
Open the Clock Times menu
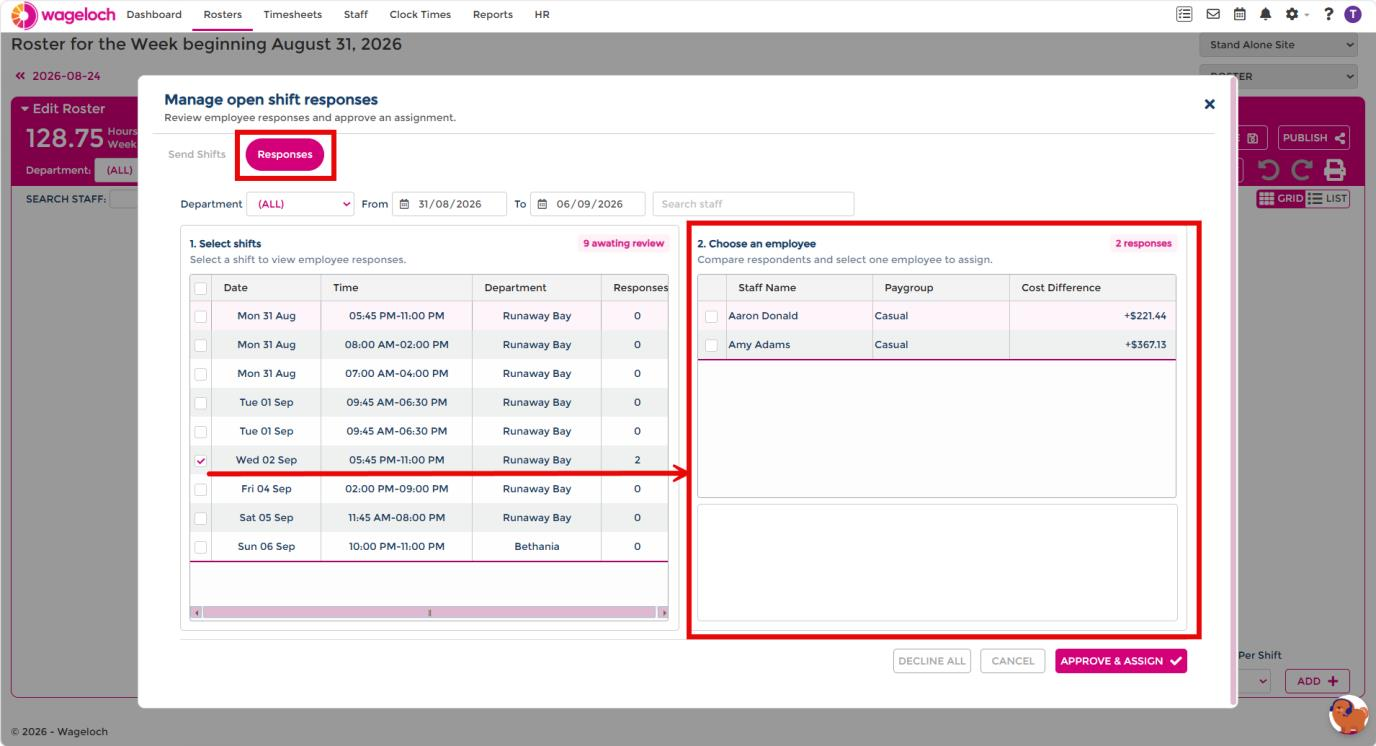(420, 14)
